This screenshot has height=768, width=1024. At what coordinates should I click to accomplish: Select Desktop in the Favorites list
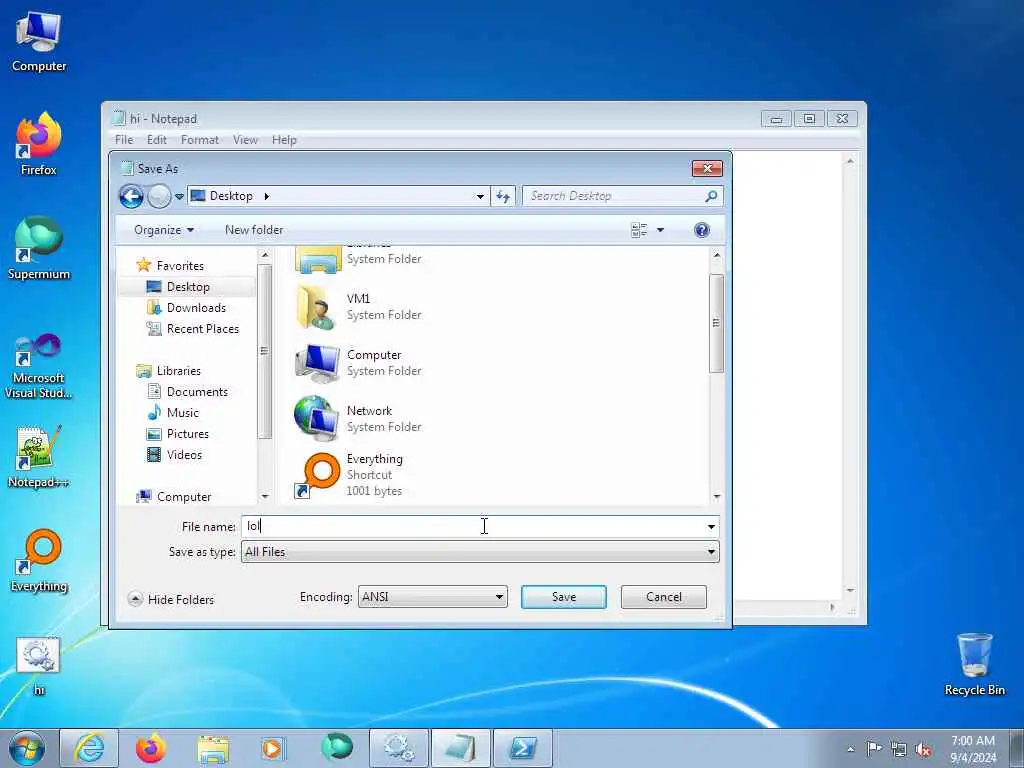tap(187, 287)
